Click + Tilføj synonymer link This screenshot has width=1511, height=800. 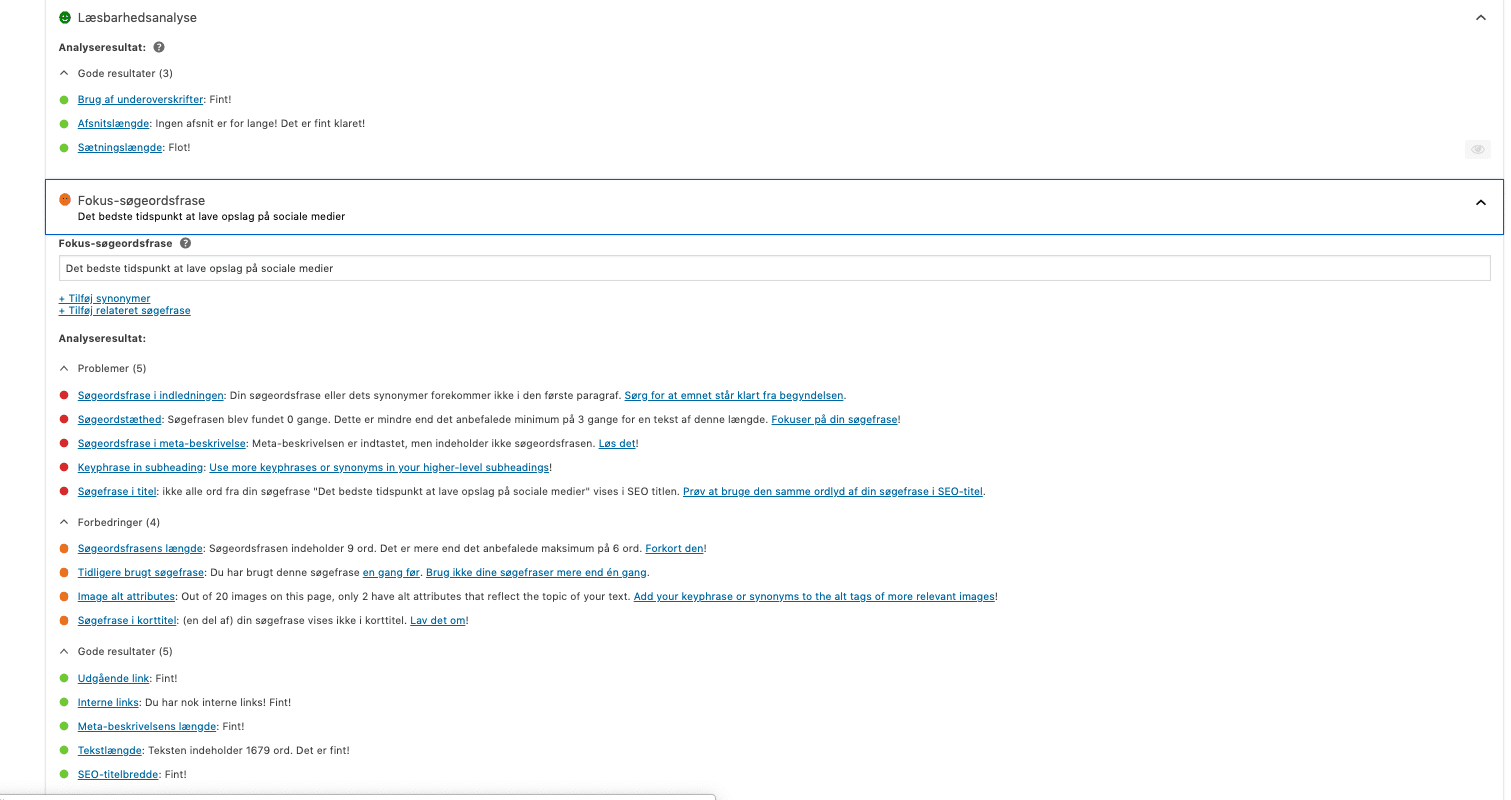[105, 298]
